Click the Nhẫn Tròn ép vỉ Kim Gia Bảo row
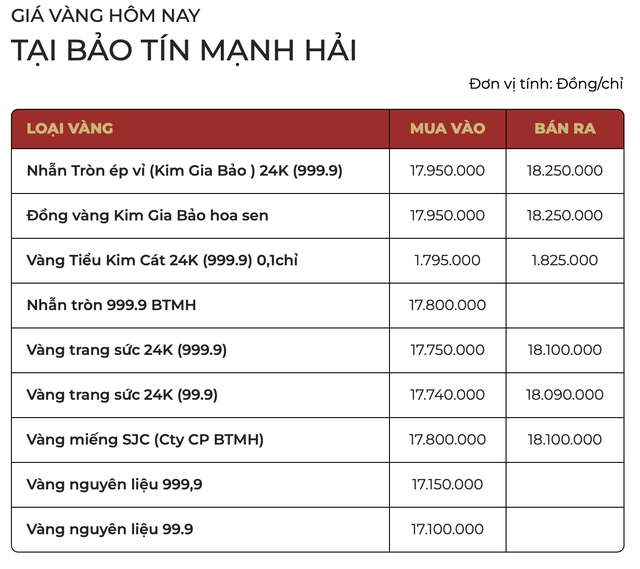 [x=184, y=171]
